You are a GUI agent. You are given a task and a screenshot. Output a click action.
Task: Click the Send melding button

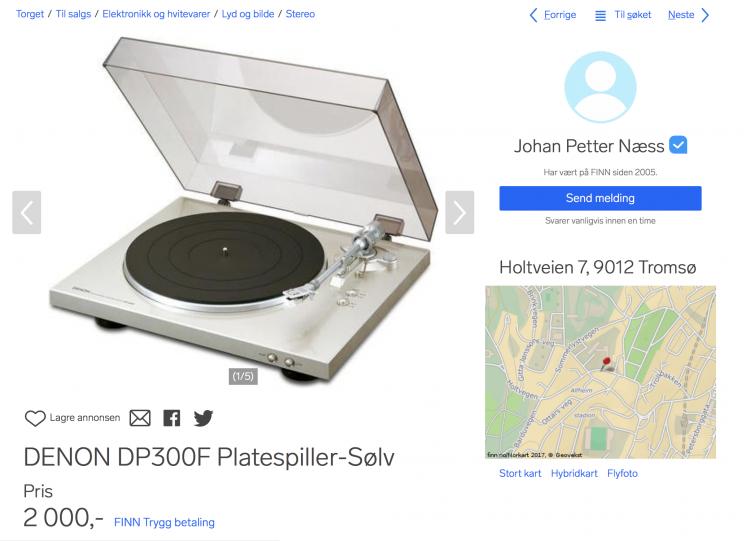[600, 198]
